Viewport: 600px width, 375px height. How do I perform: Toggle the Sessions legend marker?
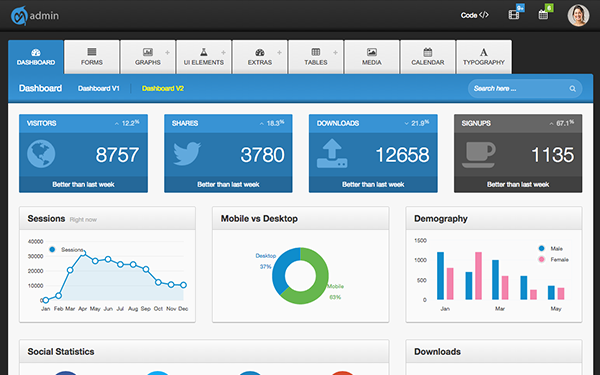click(x=52, y=249)
